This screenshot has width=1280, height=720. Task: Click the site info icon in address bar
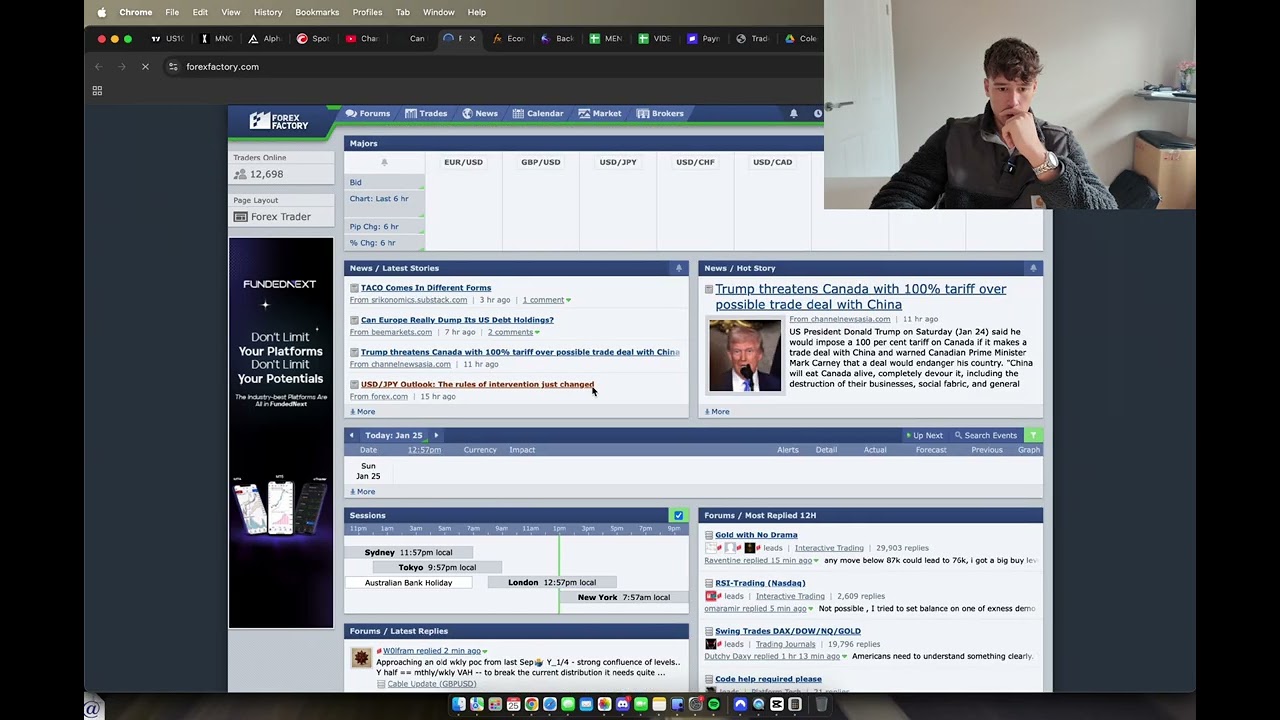point(173,67)
